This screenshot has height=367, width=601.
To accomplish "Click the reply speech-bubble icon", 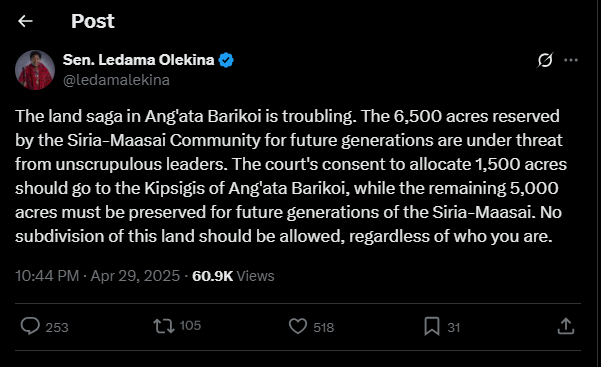I will pos(30,326).
